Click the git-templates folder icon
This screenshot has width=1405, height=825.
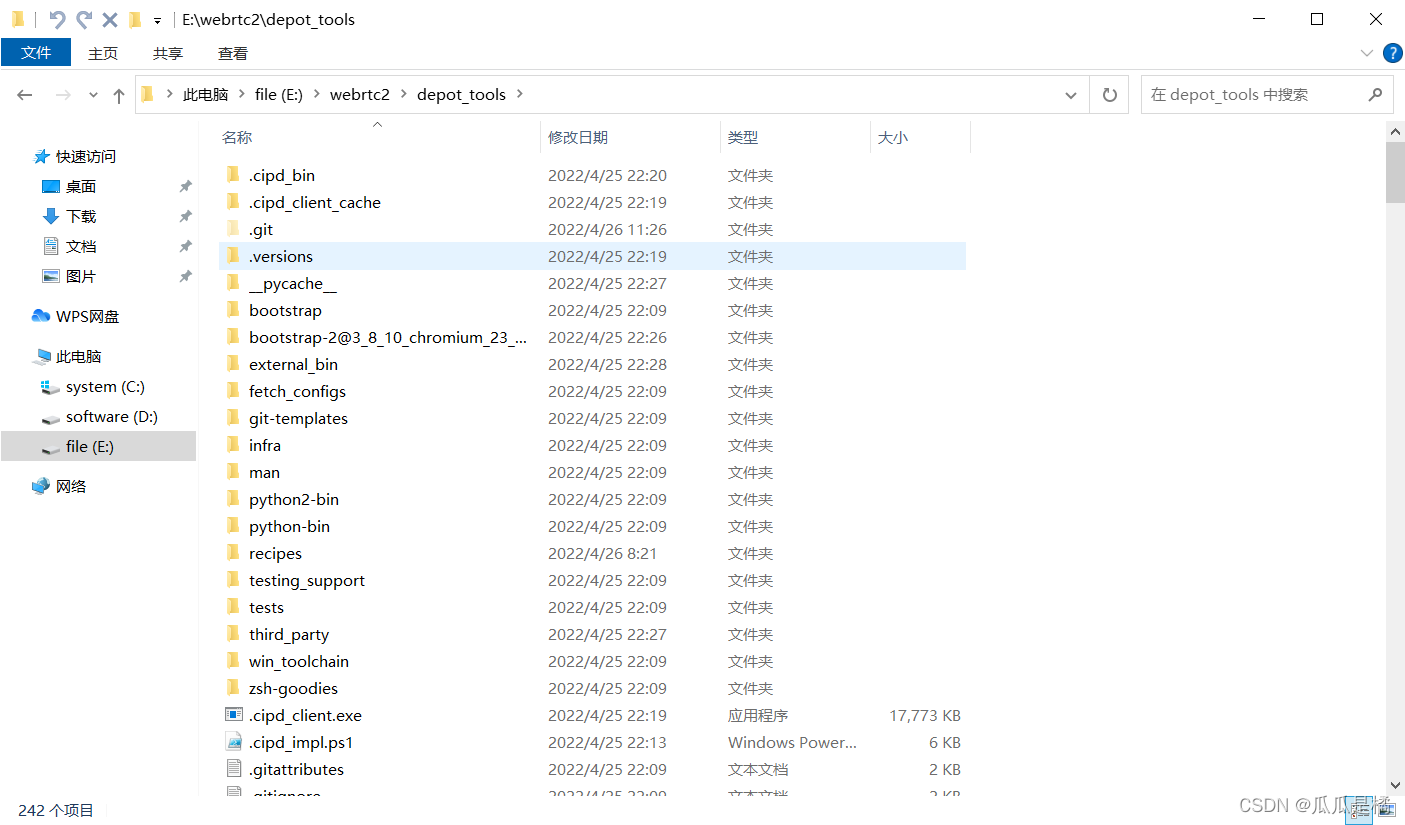233,417
